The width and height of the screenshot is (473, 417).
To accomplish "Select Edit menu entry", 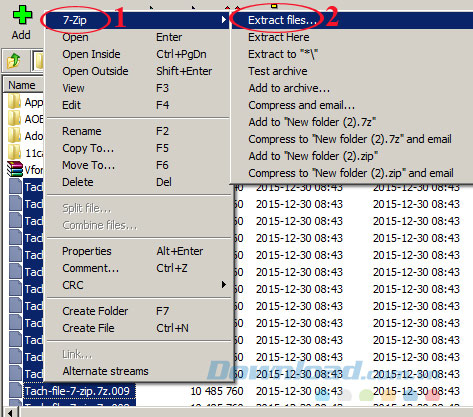I will (137, 105).
